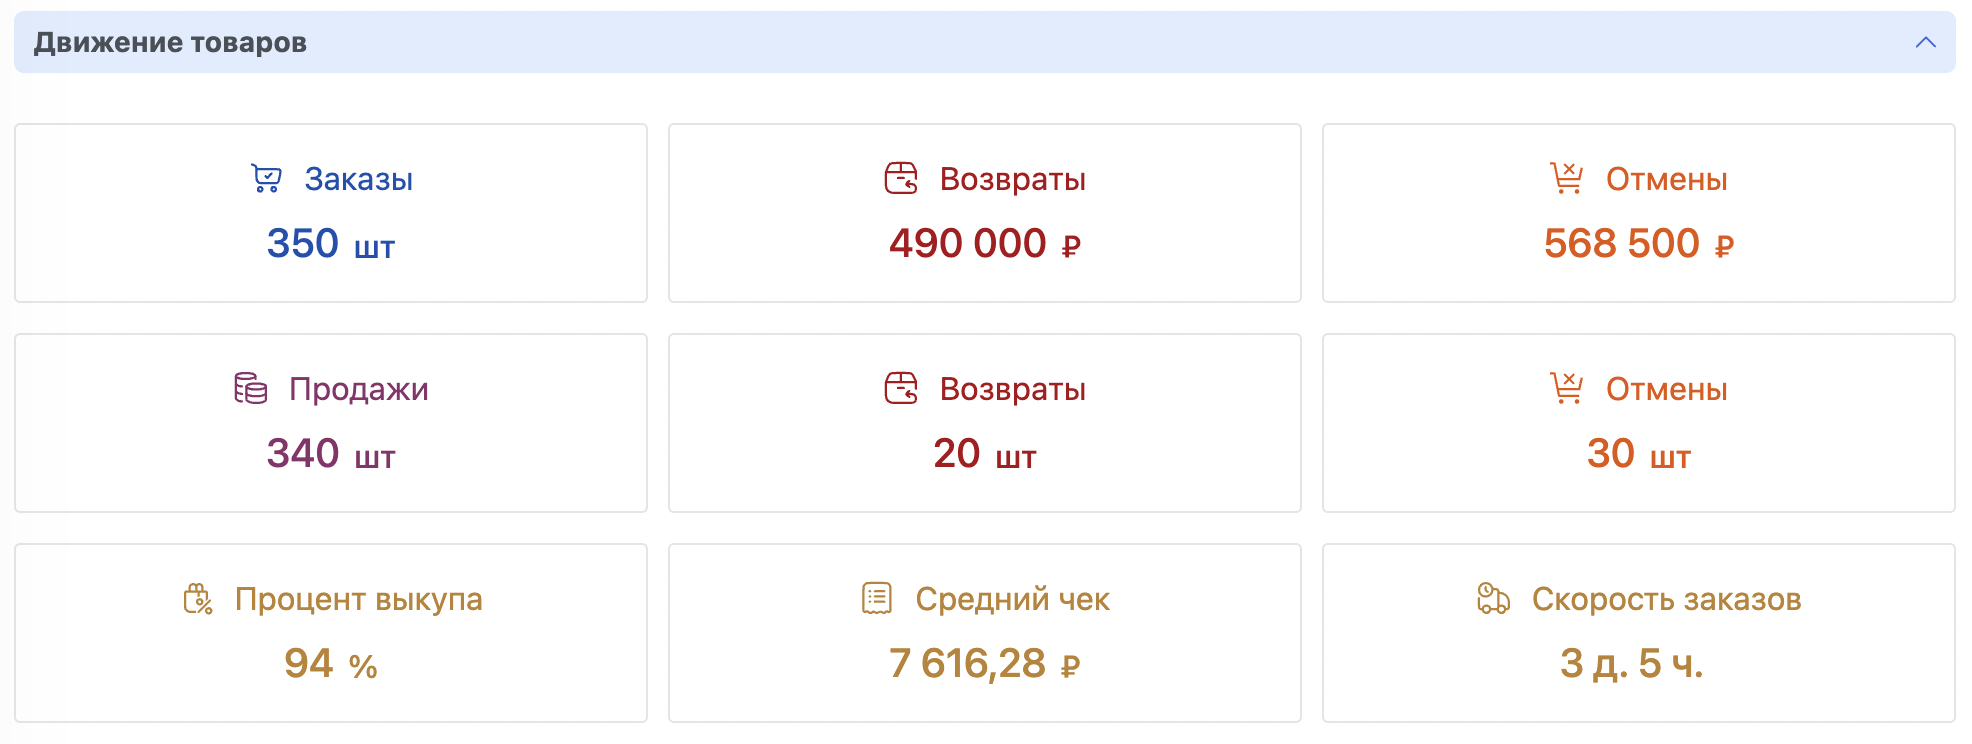The height and width of the screenshot is (744, 1972).
Task: Click the Скорость заказов label
Action: tap(1667, 599)
